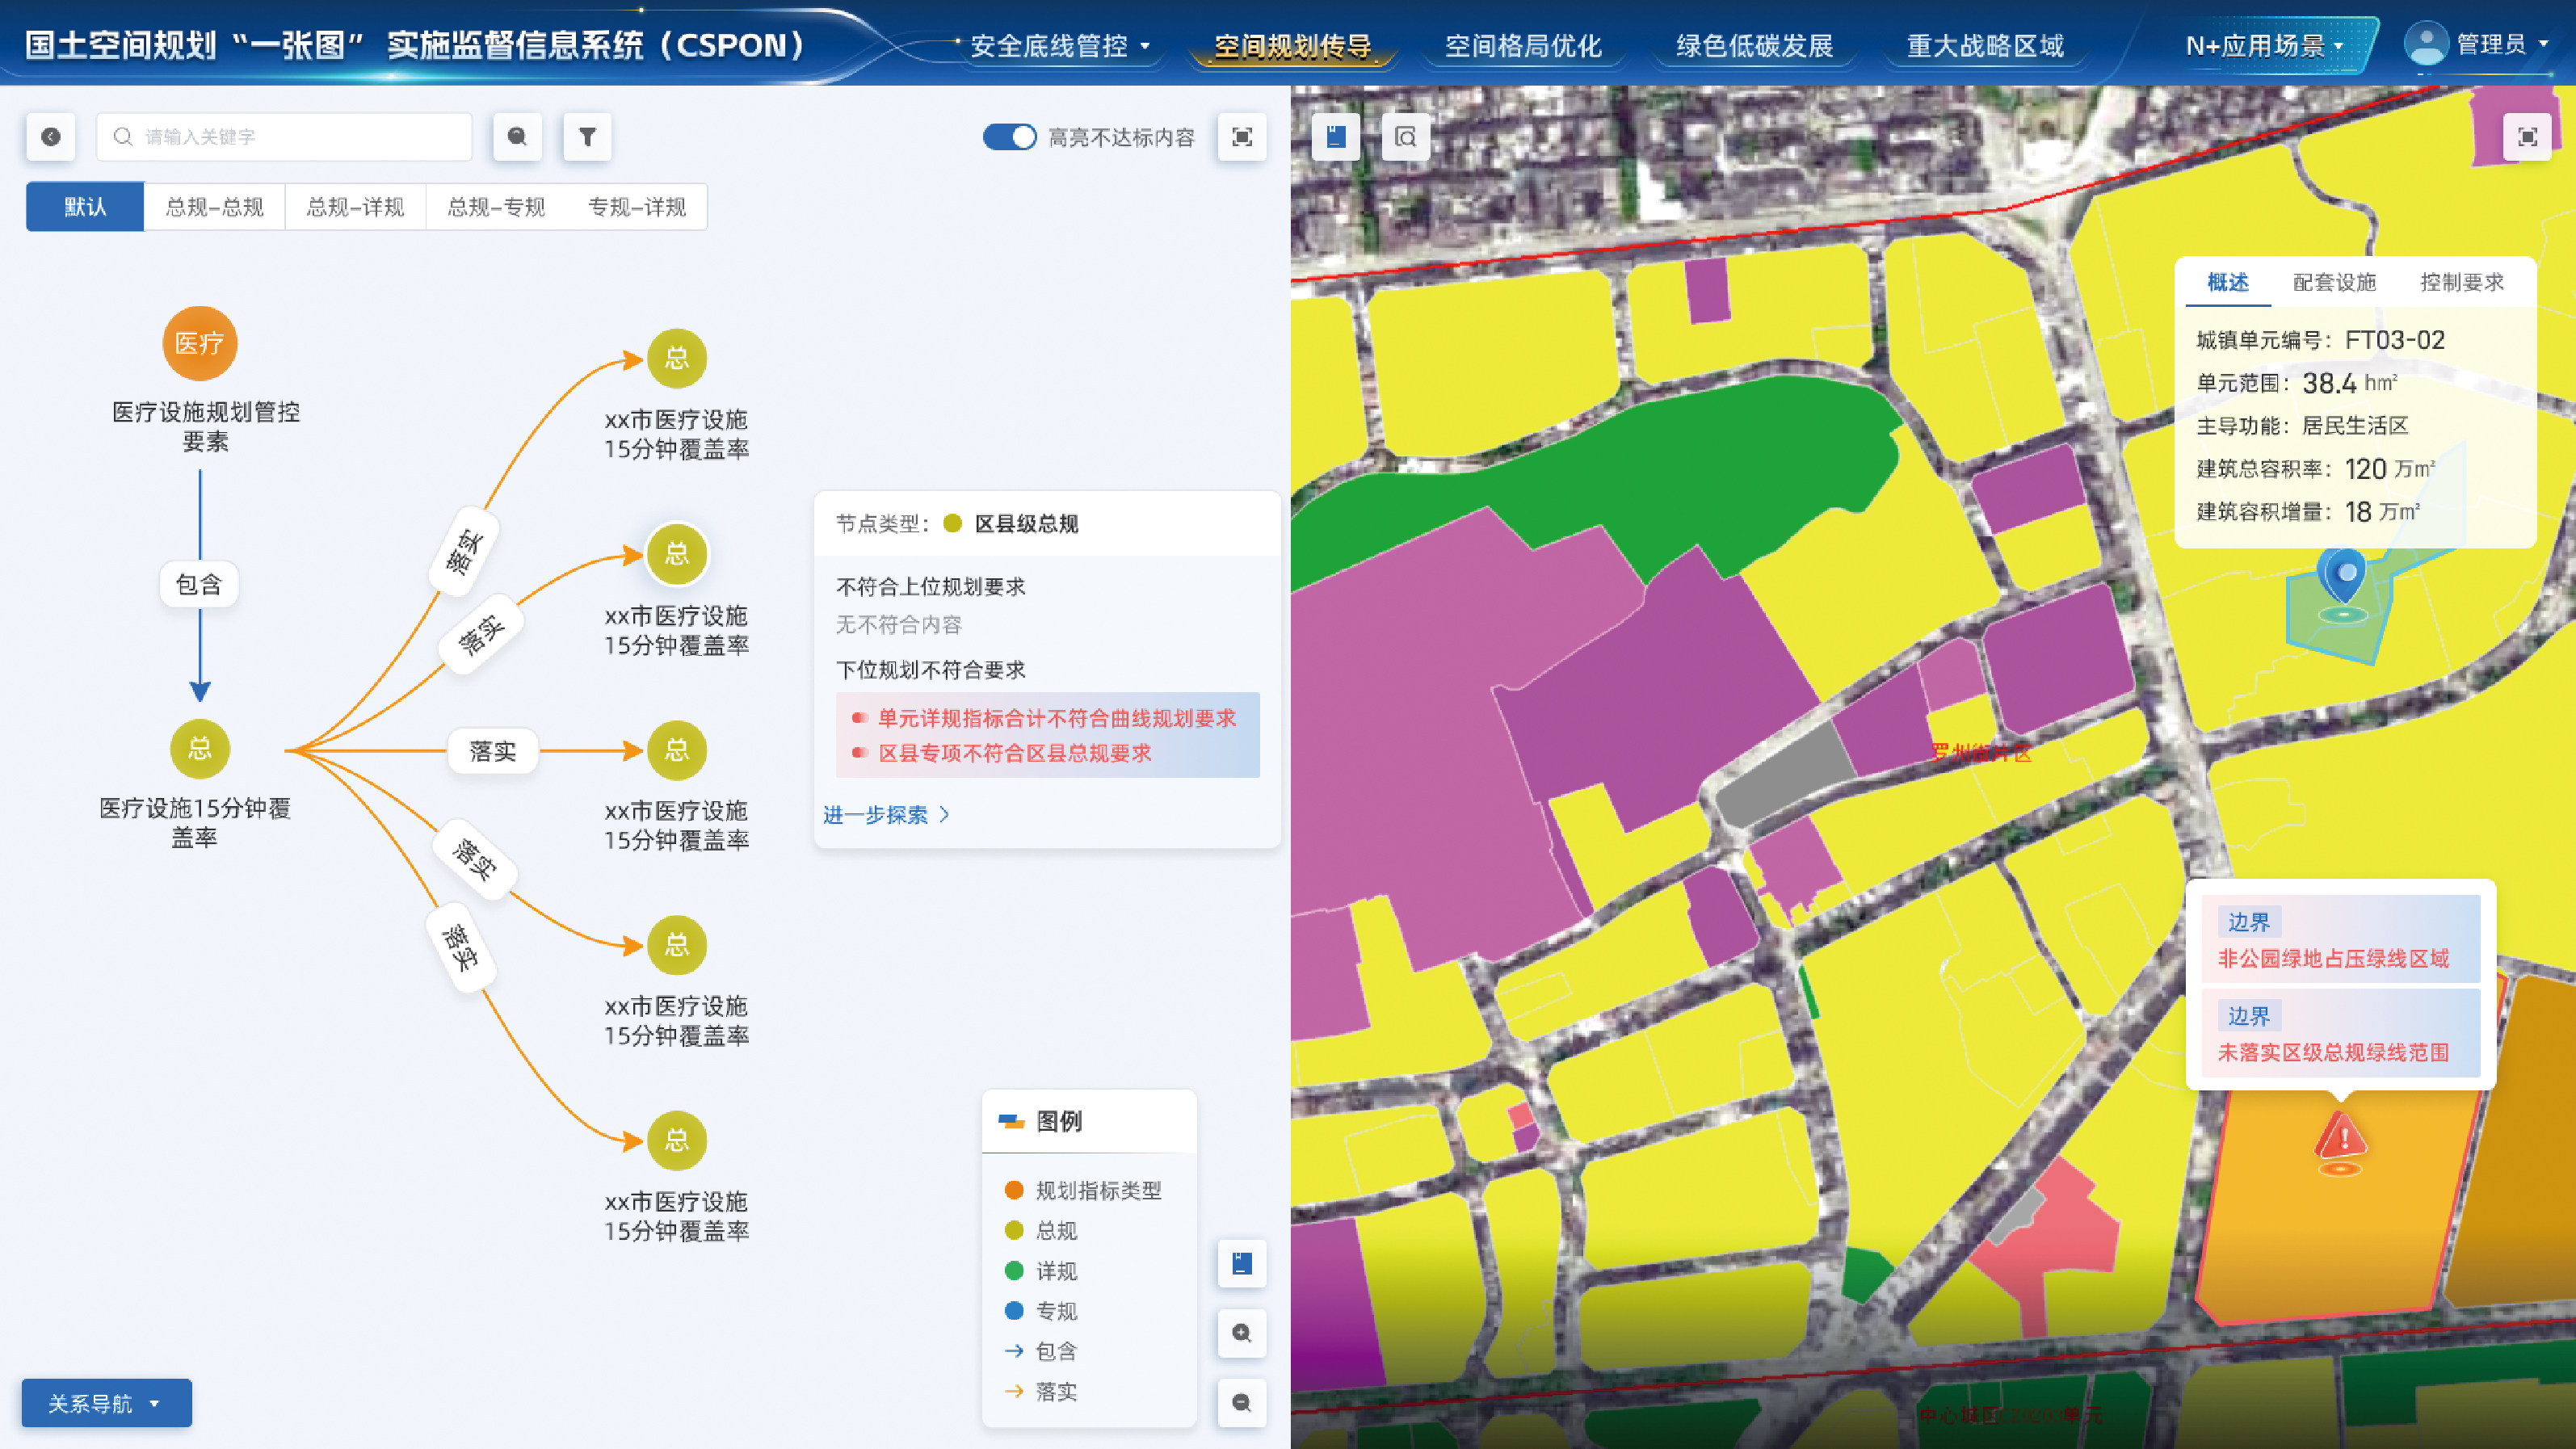Switch to 总规-详规 tab
This screenshot has height=1449, width=2576.
click(355, 207)
